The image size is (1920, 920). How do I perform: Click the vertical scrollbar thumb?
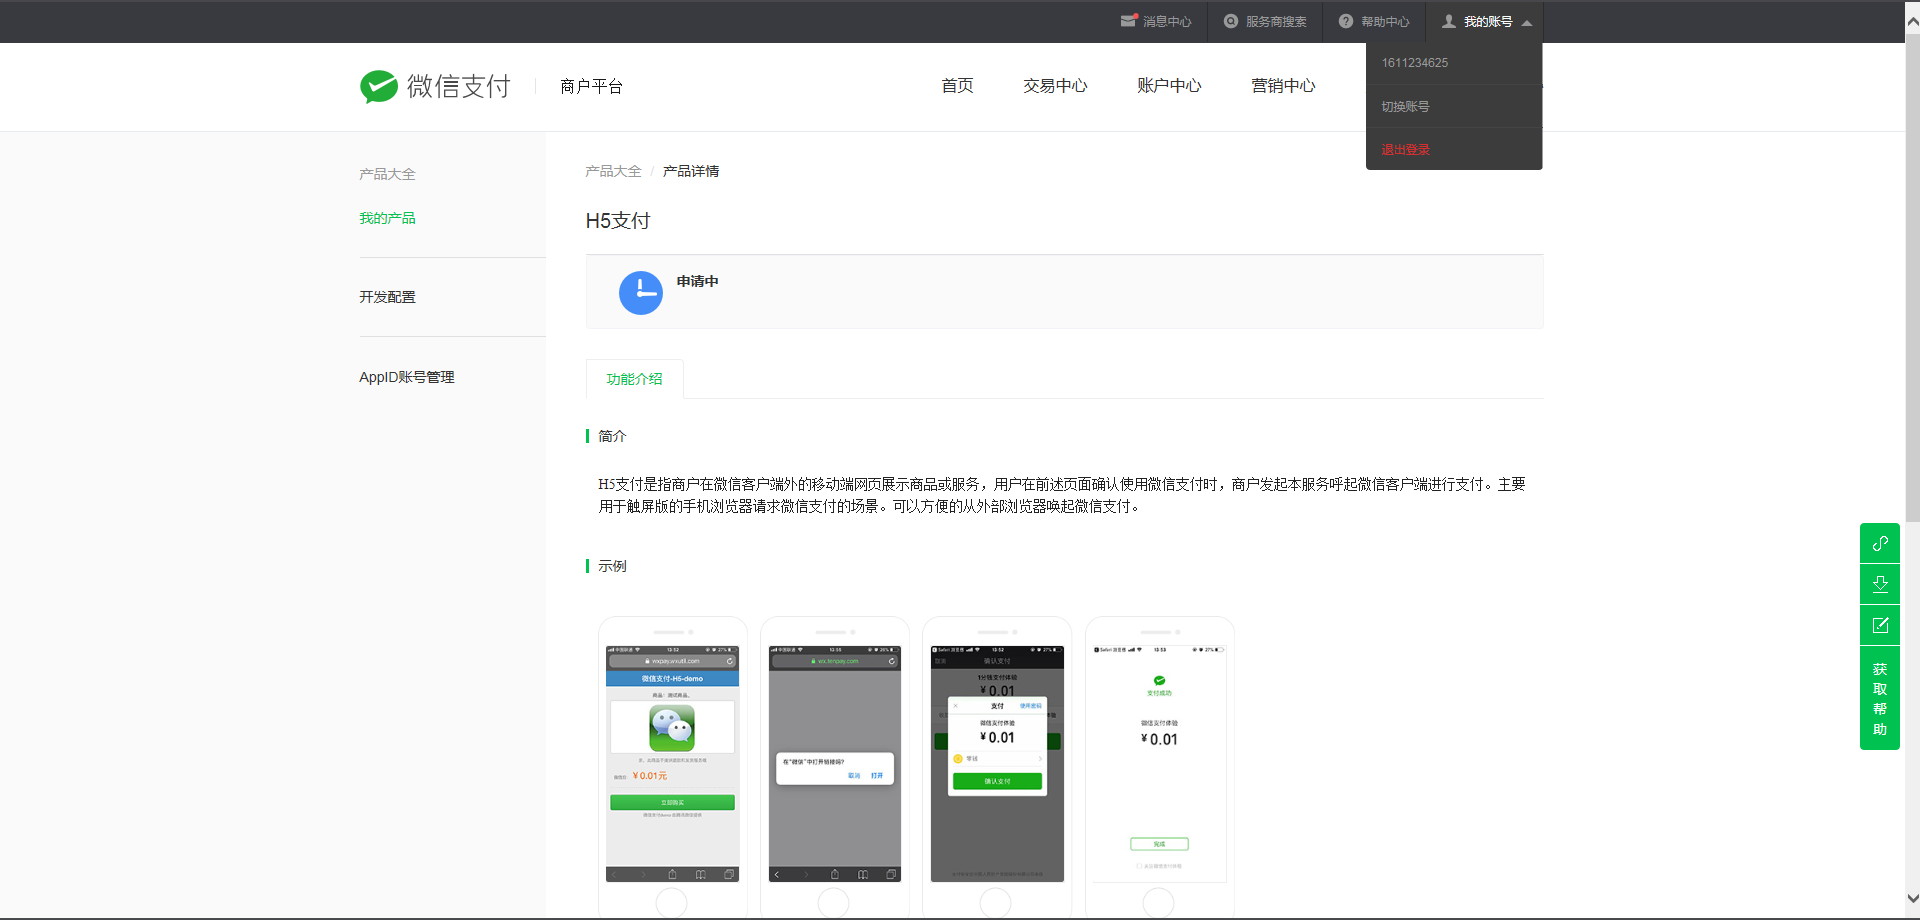point(1912,277)
